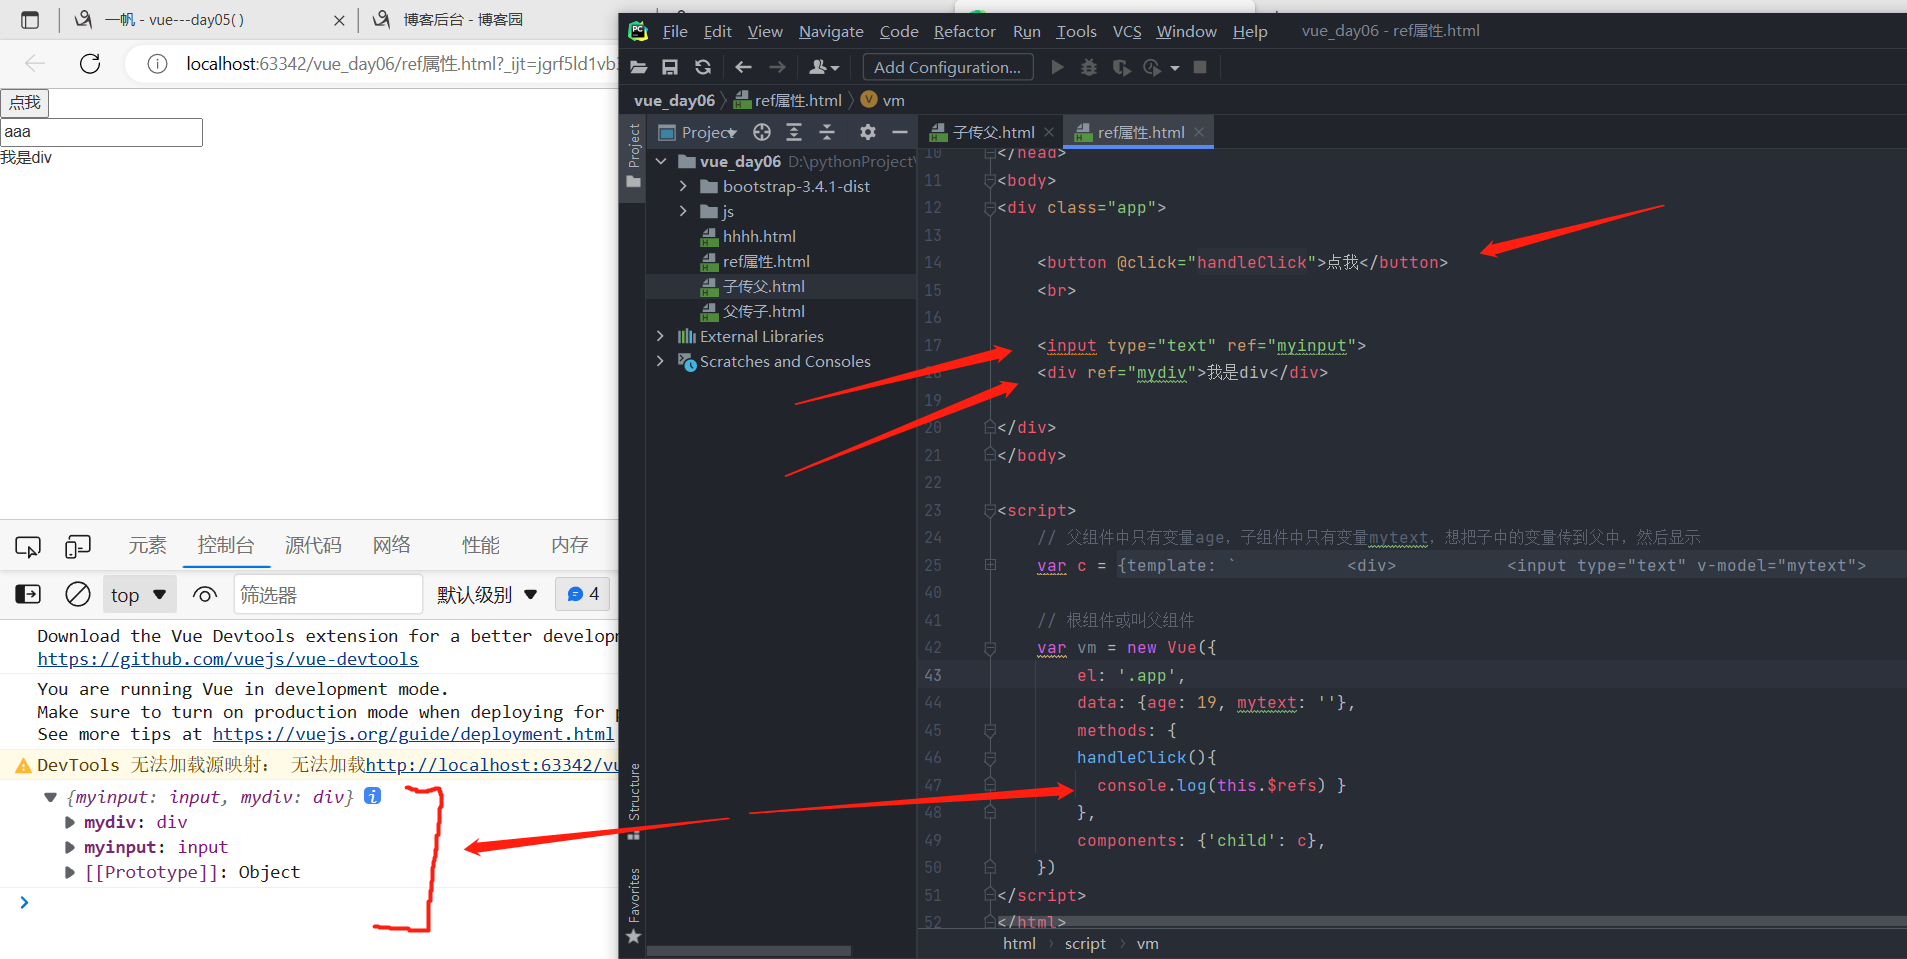Click the 点我 button on the web page

click(25, 103)
